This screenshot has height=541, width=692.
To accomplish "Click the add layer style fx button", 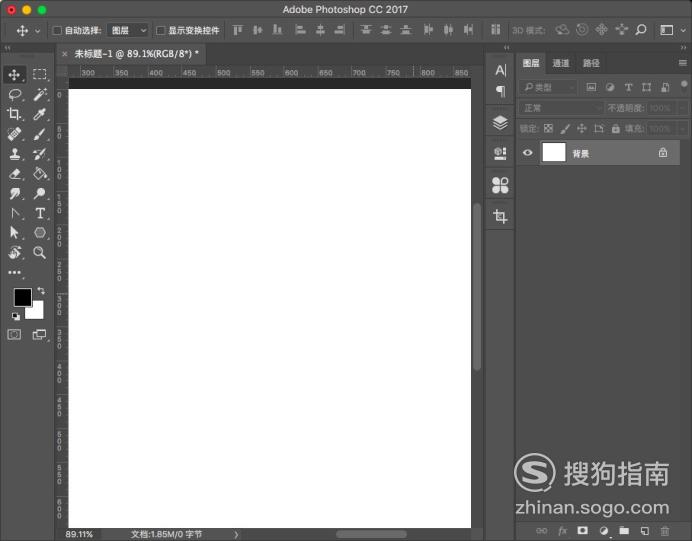I will [x=562, y=530].
